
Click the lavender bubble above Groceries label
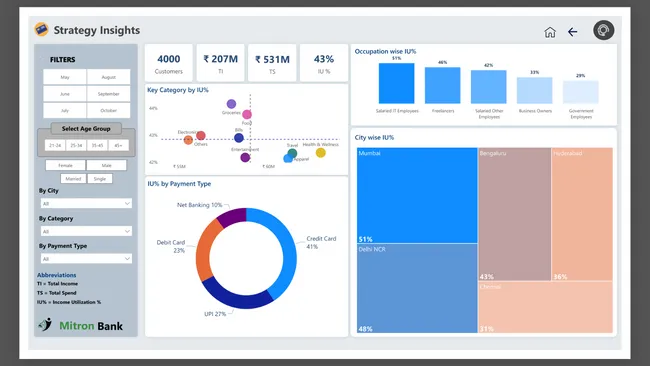(231, 104)
